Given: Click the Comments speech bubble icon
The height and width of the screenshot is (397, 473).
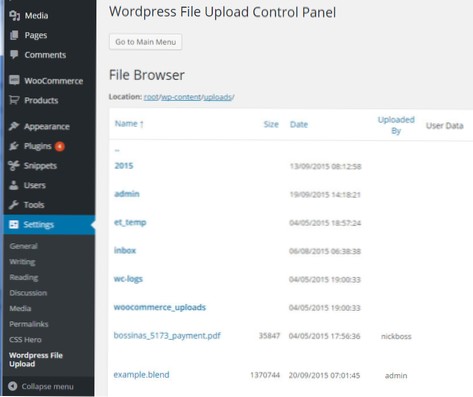Looking at the screenshot, I should [x=14, y=54].
